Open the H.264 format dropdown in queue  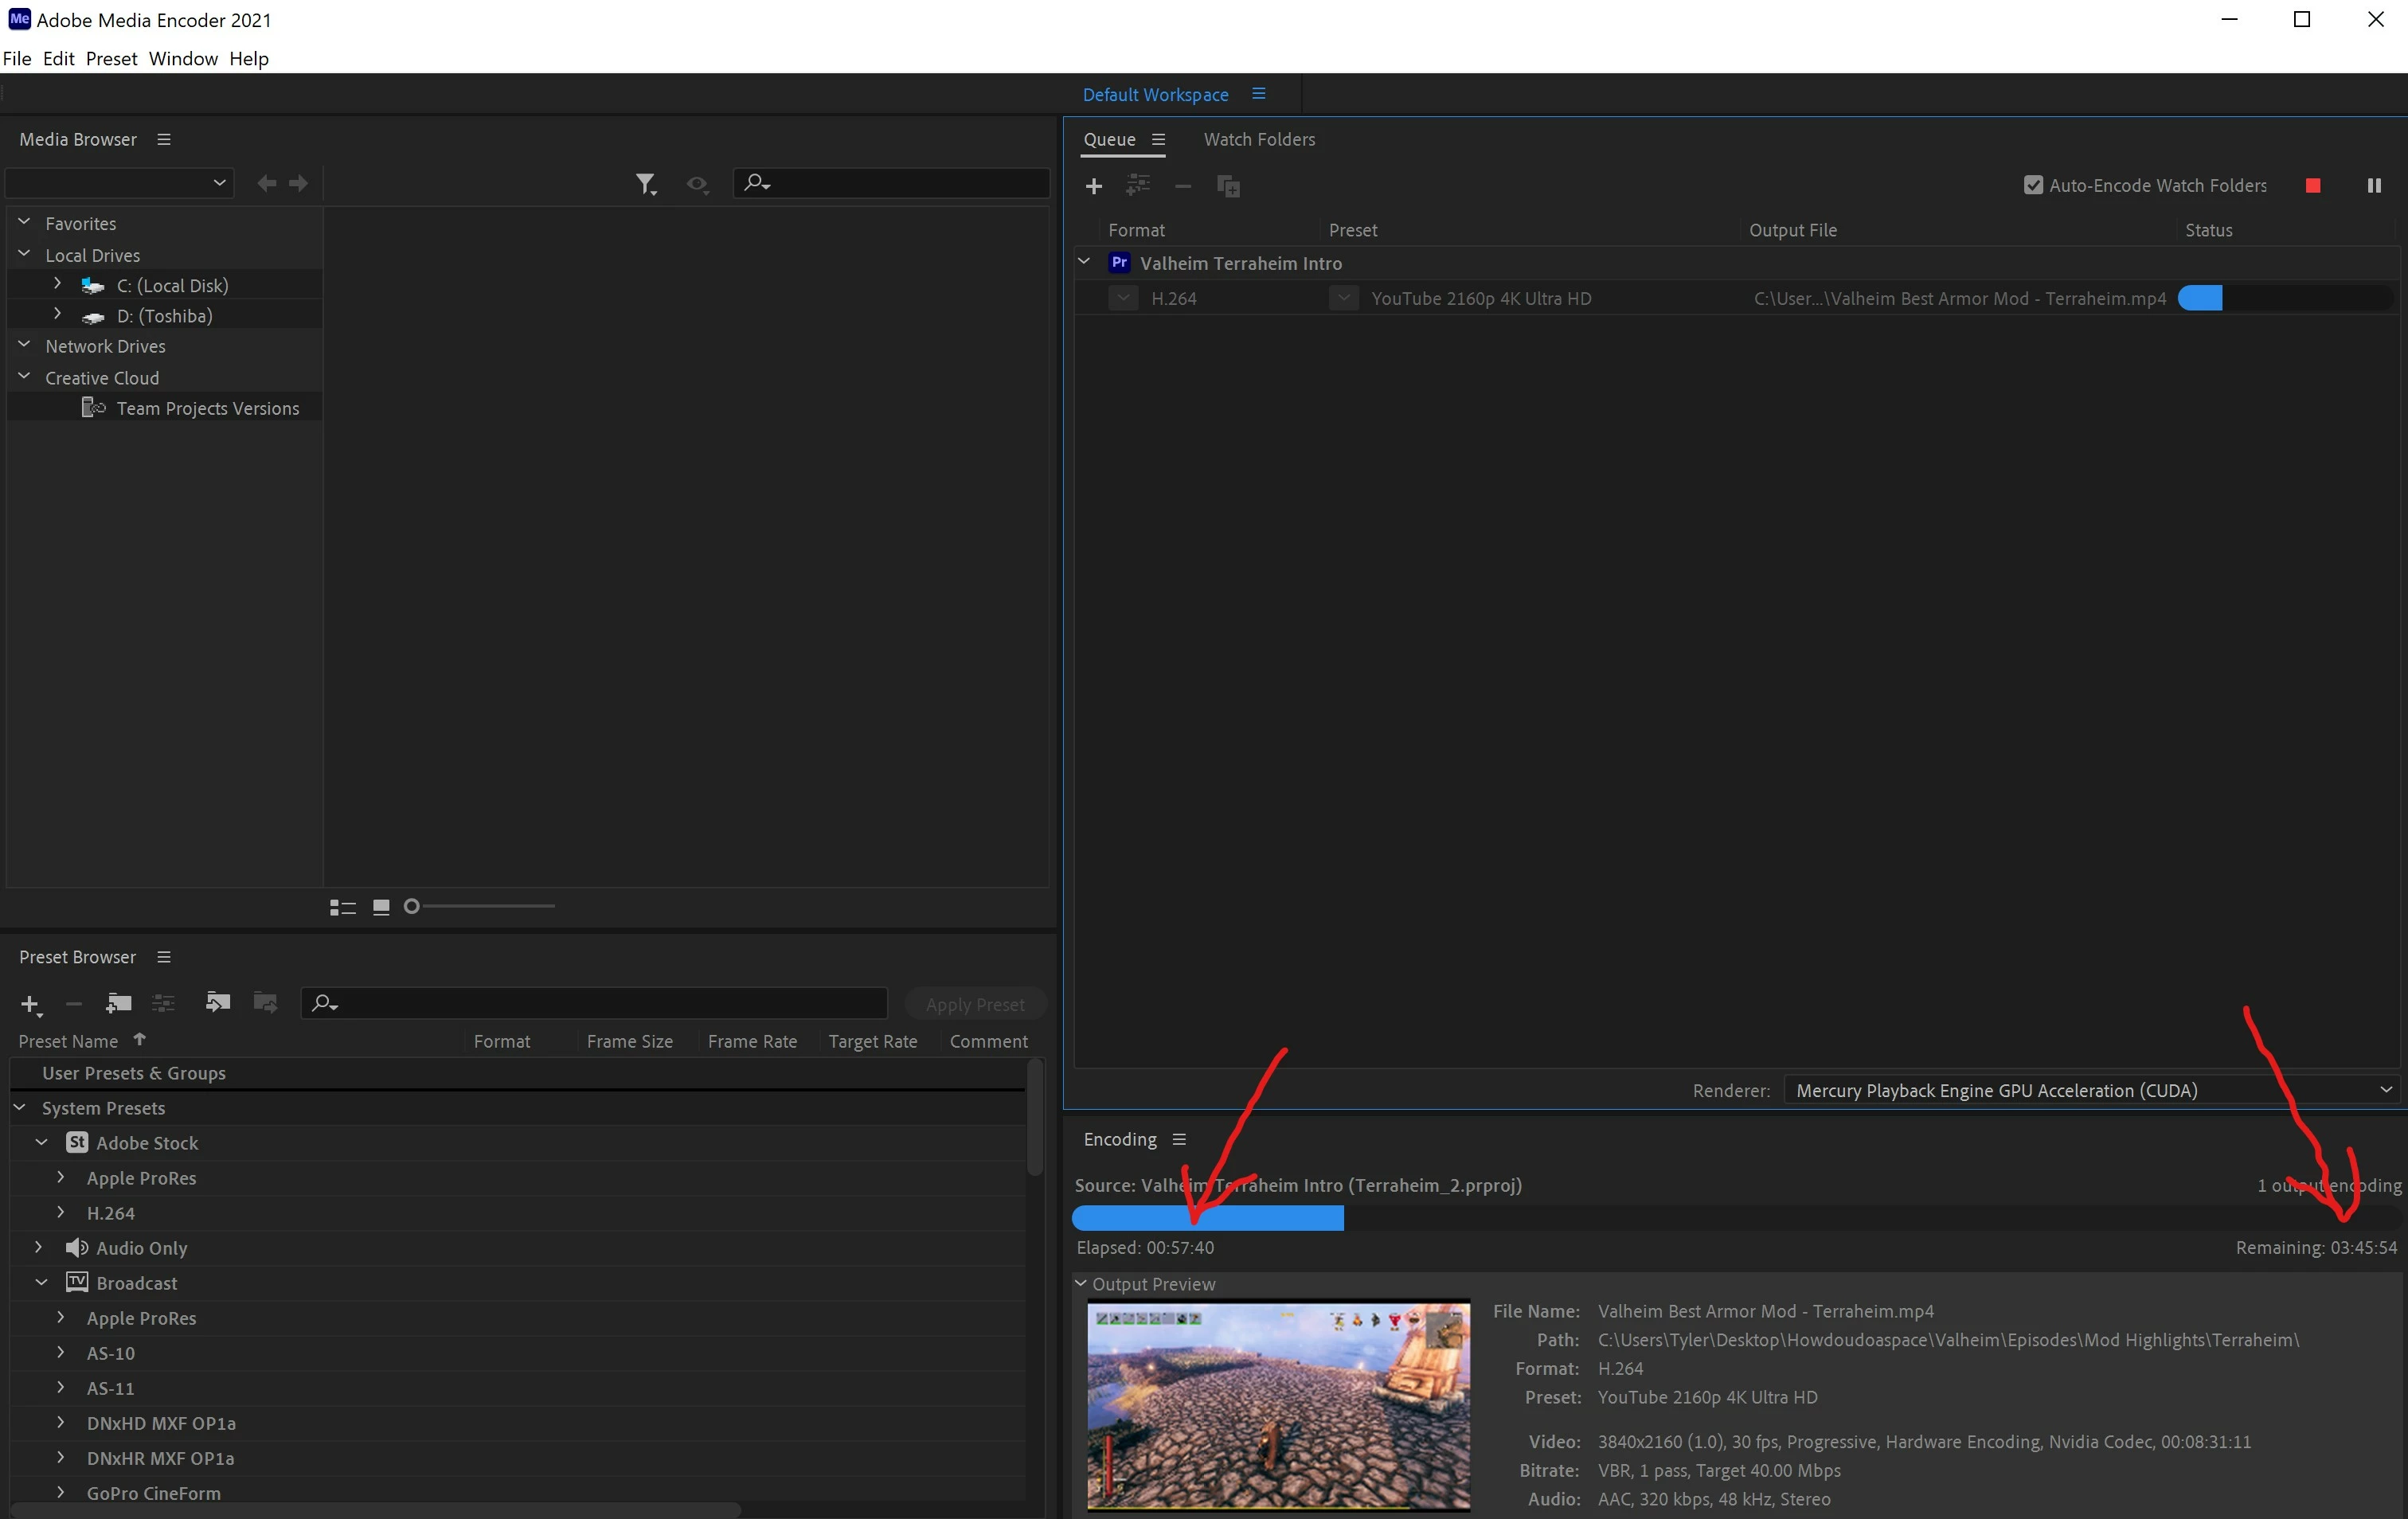(1123, 298)
